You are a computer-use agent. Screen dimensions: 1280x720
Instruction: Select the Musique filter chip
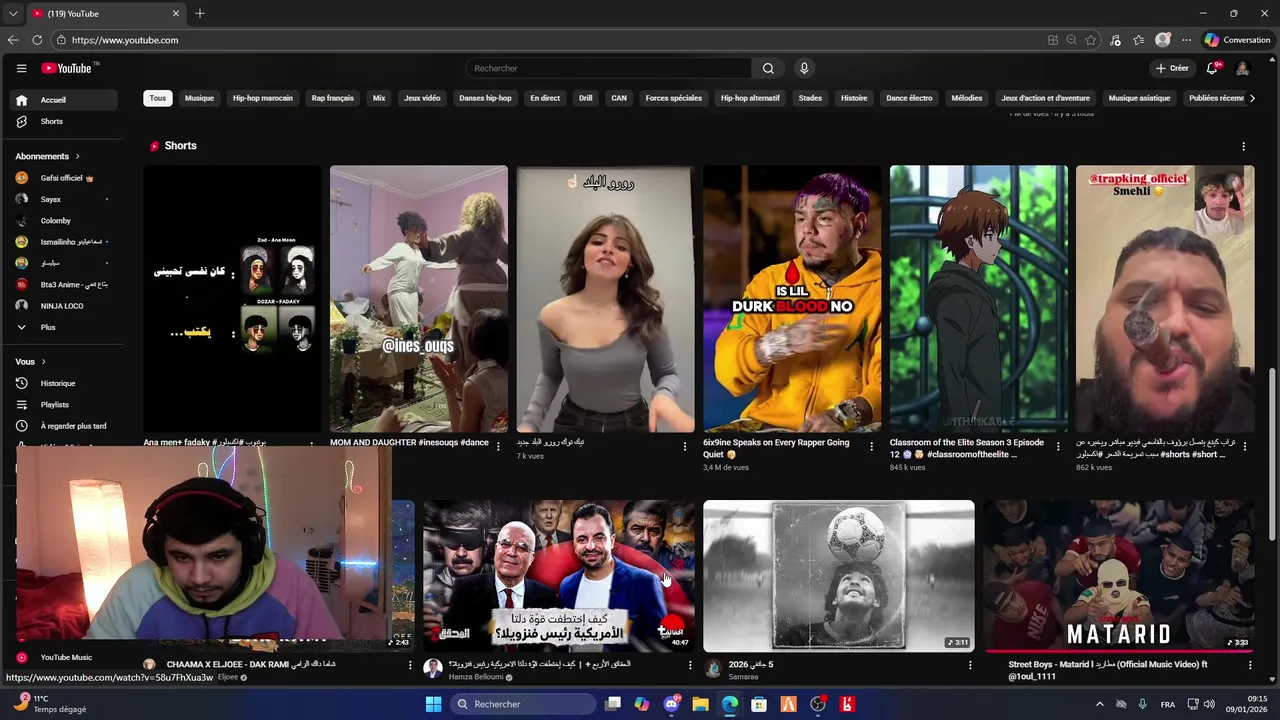click(199, 98)
